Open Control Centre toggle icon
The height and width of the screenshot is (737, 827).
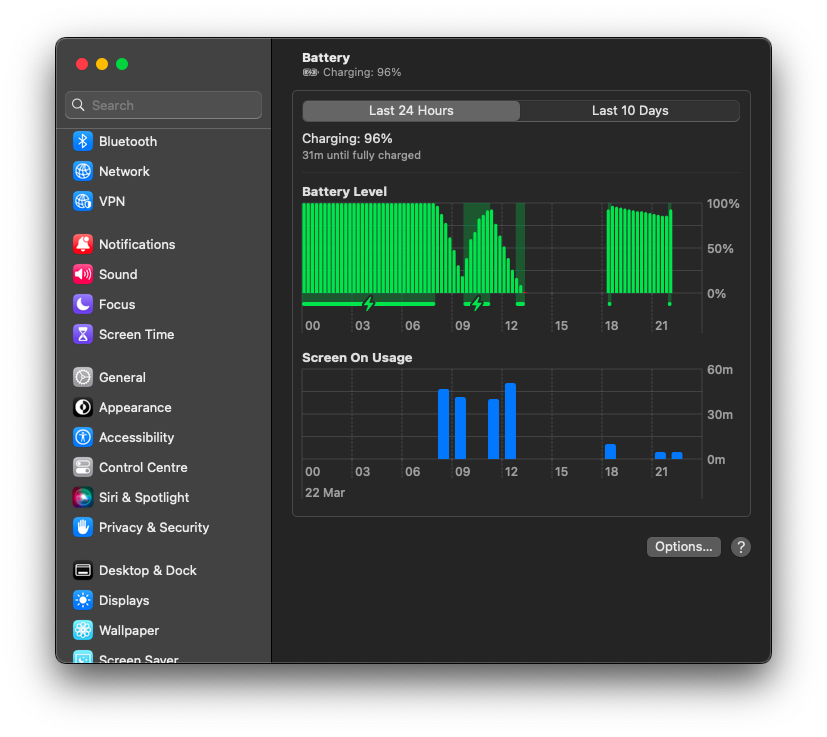point(83,467)
